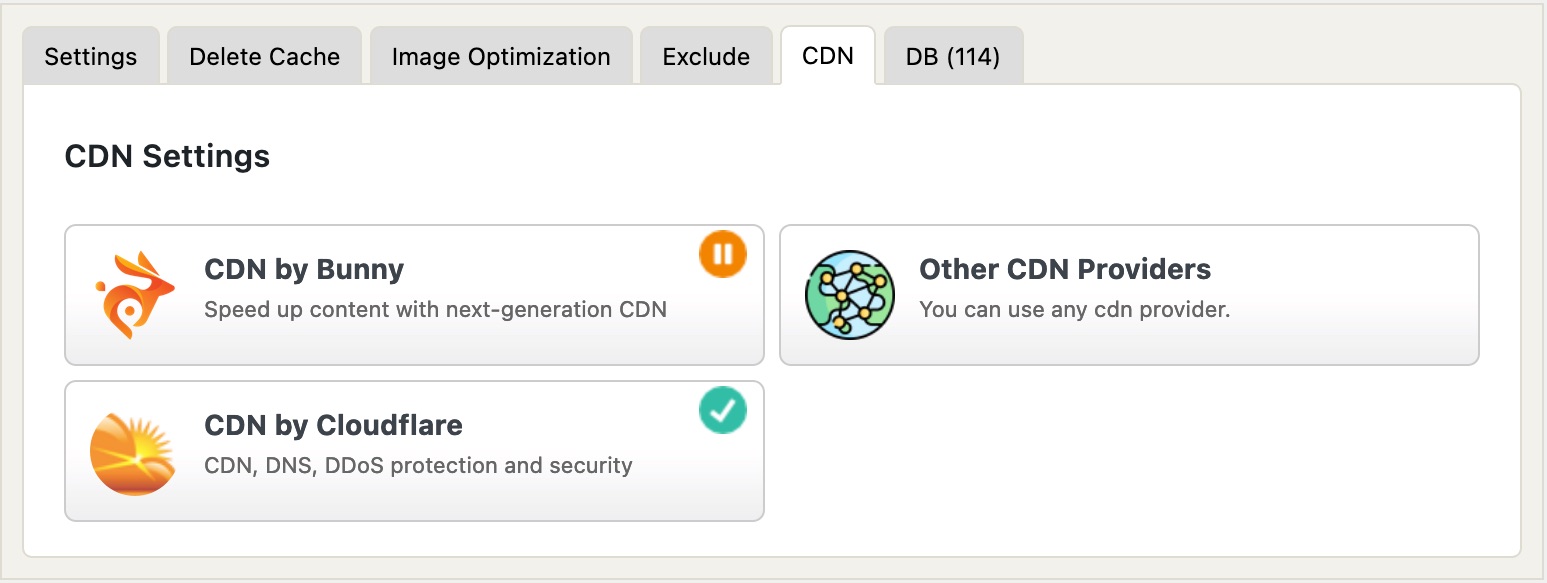Click "You can use any cdn provider." text
The height and width of the screenshot is (583, 1547).
(x=1074, y=309)
